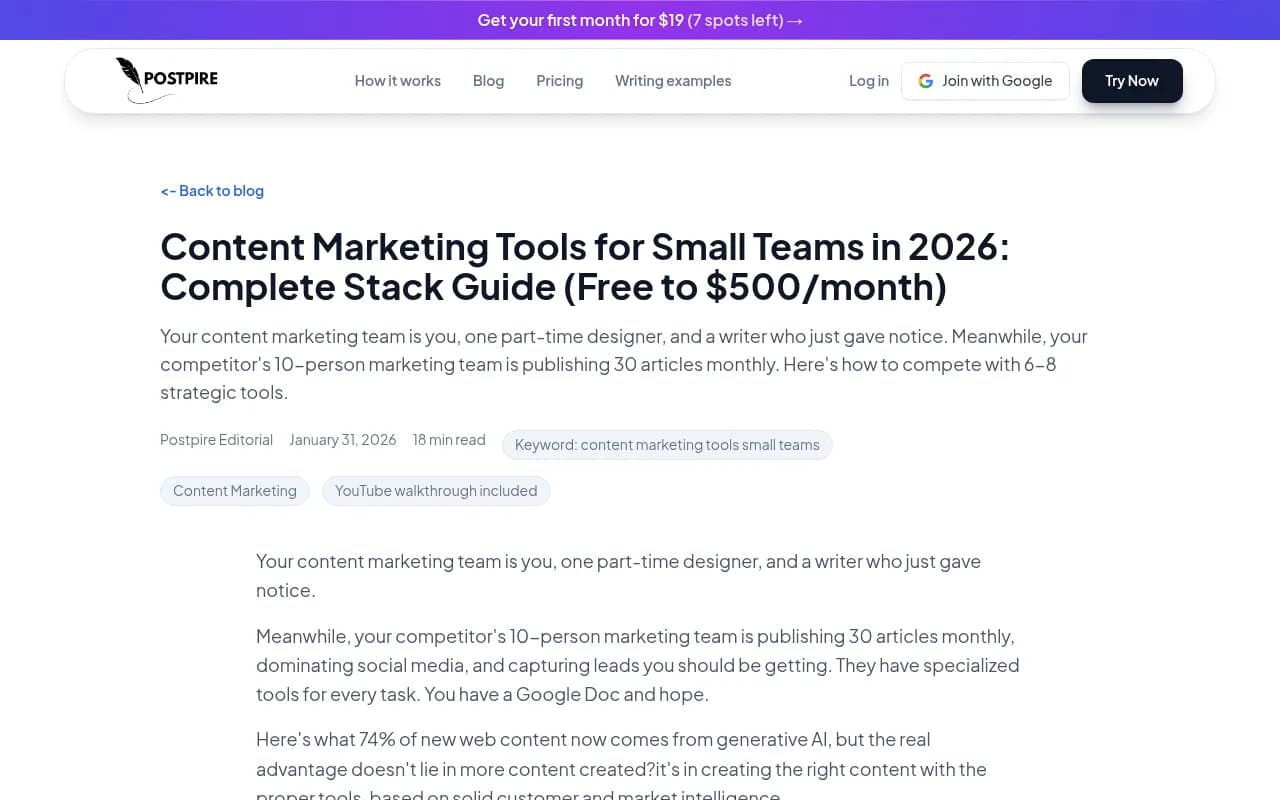The image size is (1280, 800).
Task: Click the Google icon in the sign-in button
Action: pos(925,81)
